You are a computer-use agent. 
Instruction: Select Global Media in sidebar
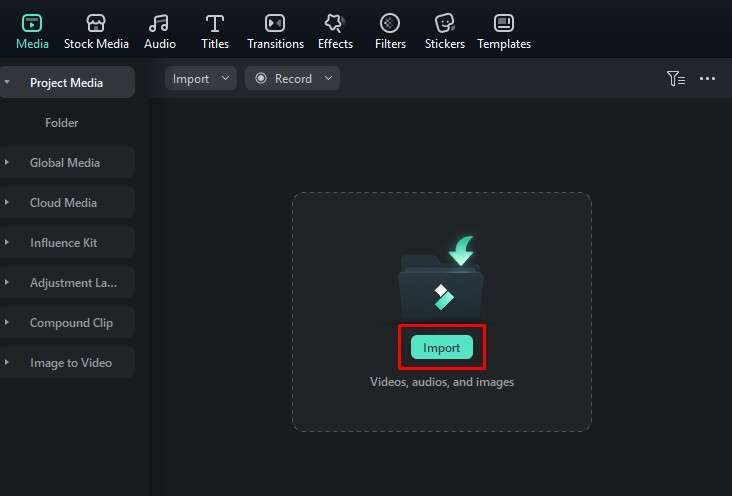[67, 162]
